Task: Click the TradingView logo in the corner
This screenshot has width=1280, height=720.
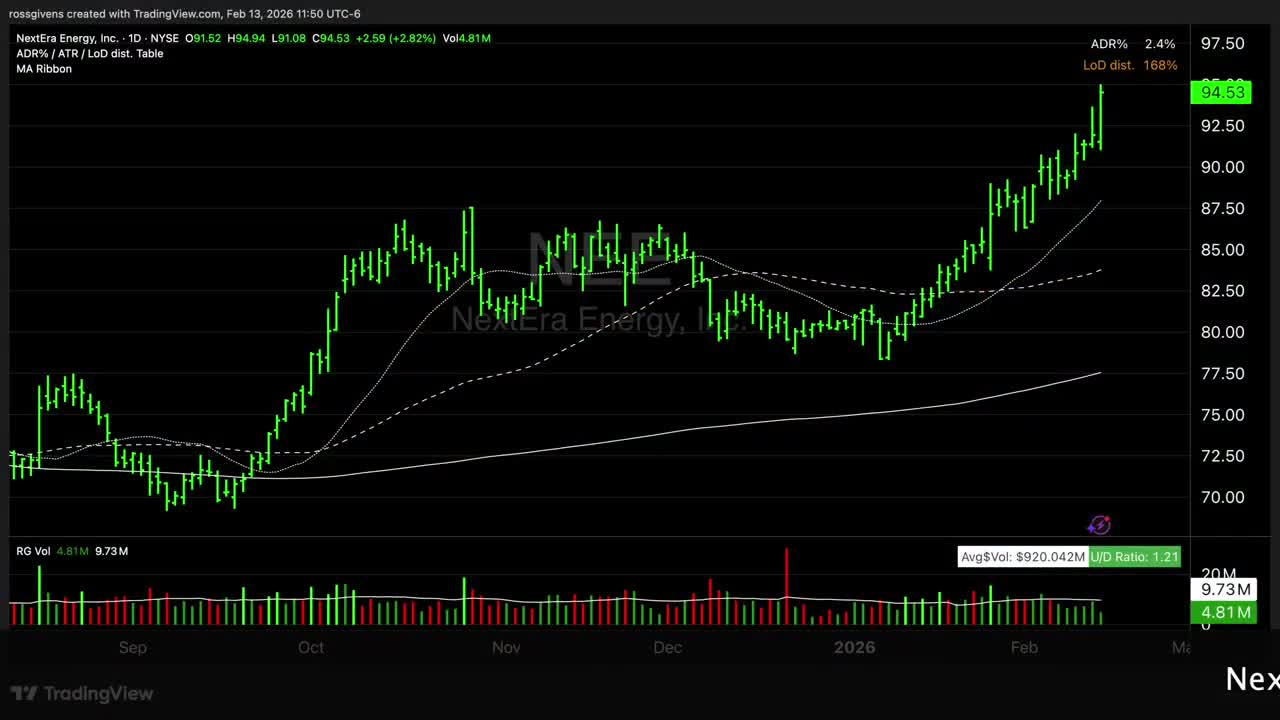Action: click(x=82, y=693)
